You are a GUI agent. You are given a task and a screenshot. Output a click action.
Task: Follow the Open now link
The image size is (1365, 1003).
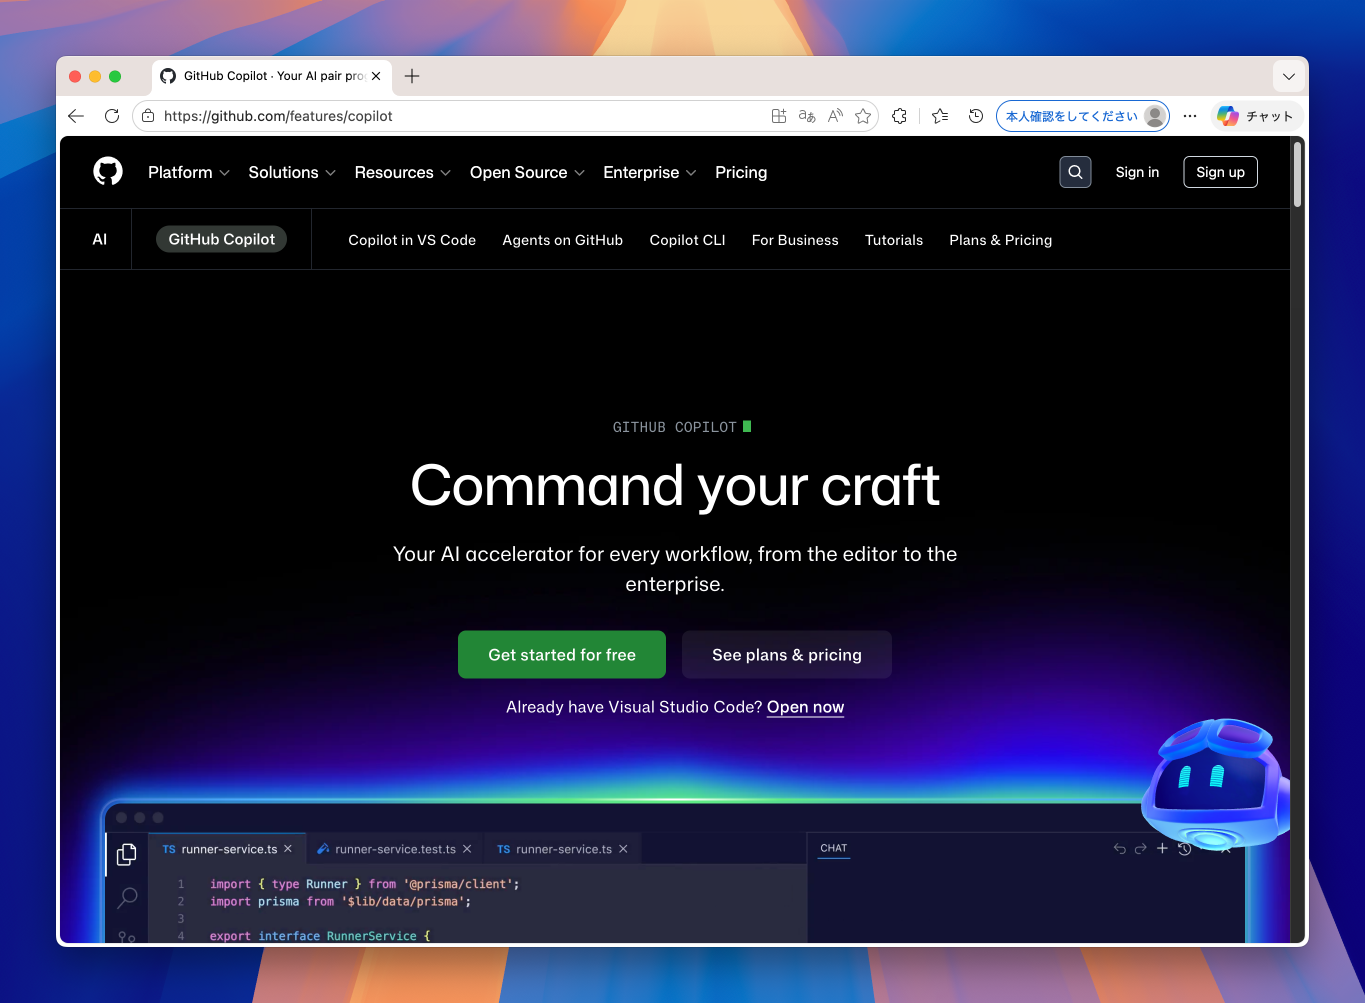pyautogui.click(x=805, y=707)
